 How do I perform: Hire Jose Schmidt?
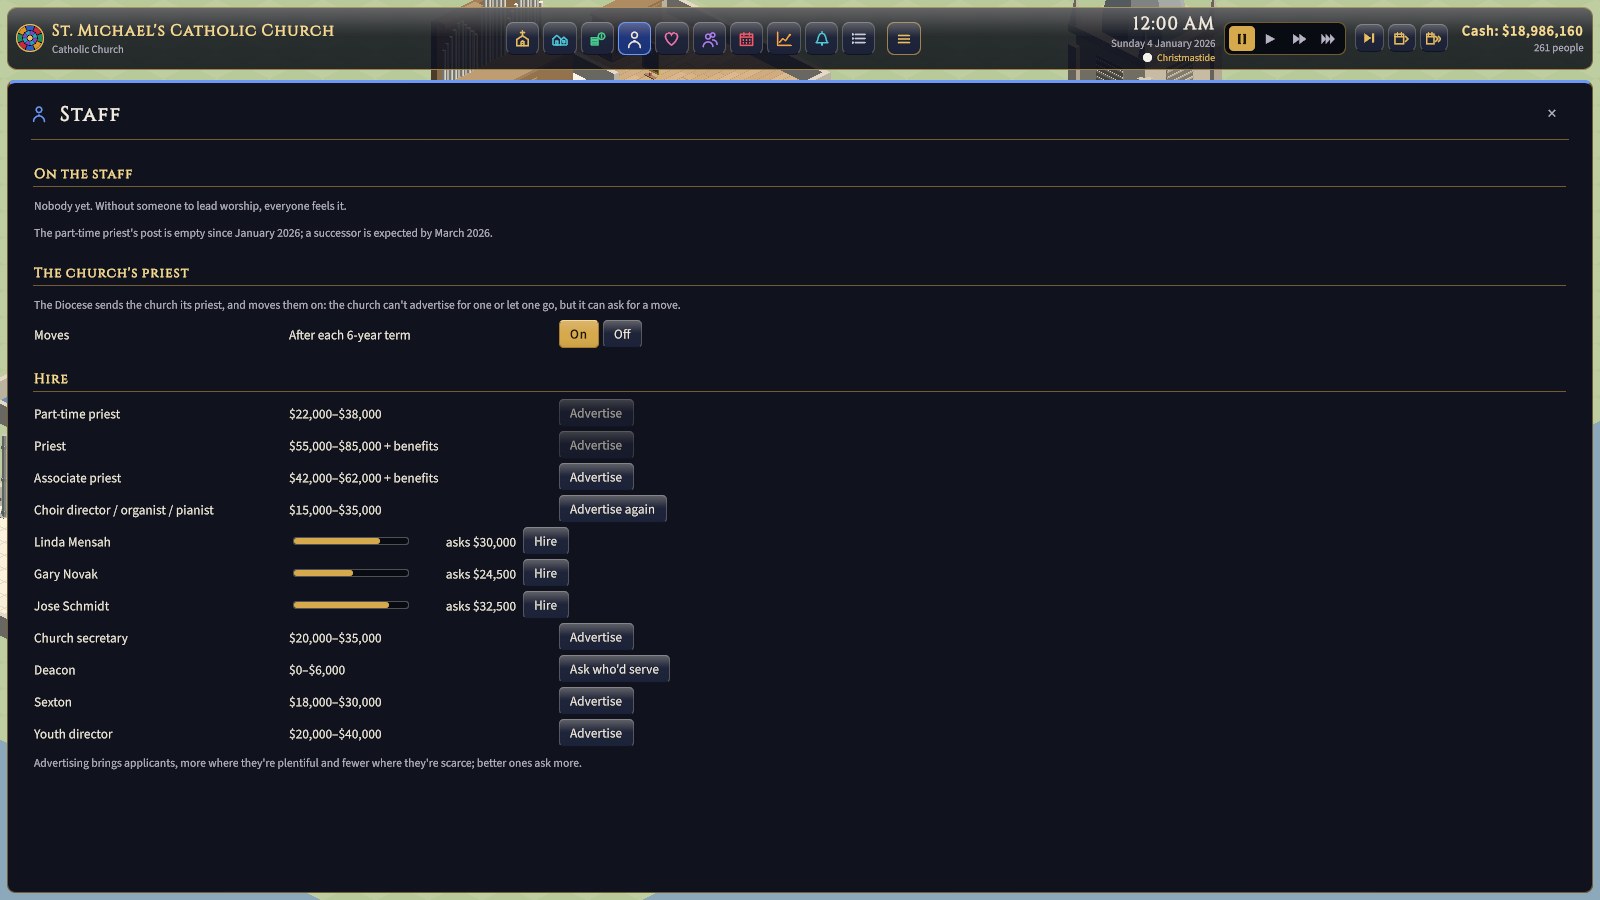click(546, 605)
